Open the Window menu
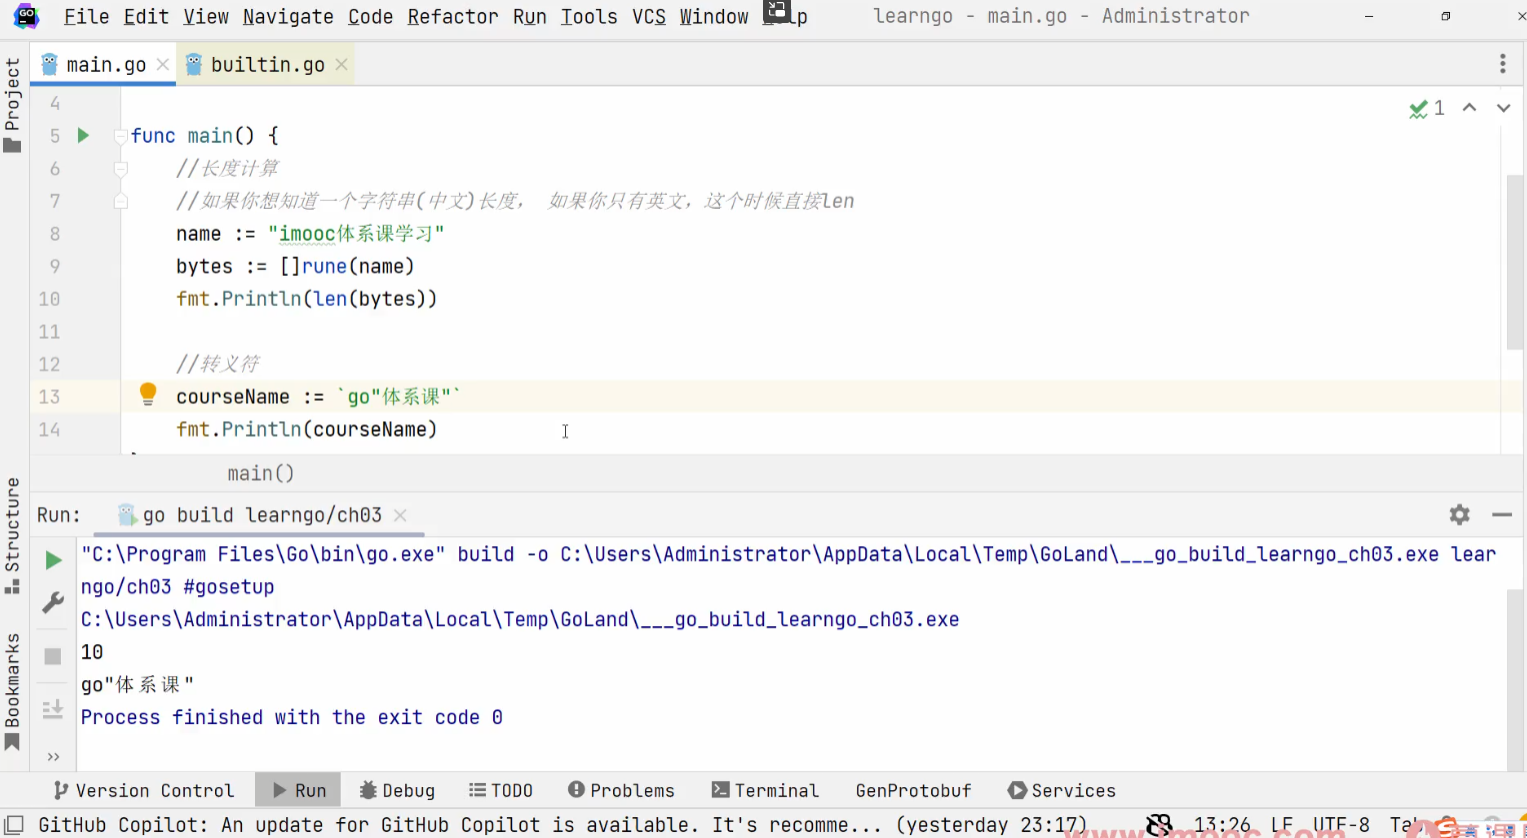This screenshot has height=838, width=1527. [714, 16]
